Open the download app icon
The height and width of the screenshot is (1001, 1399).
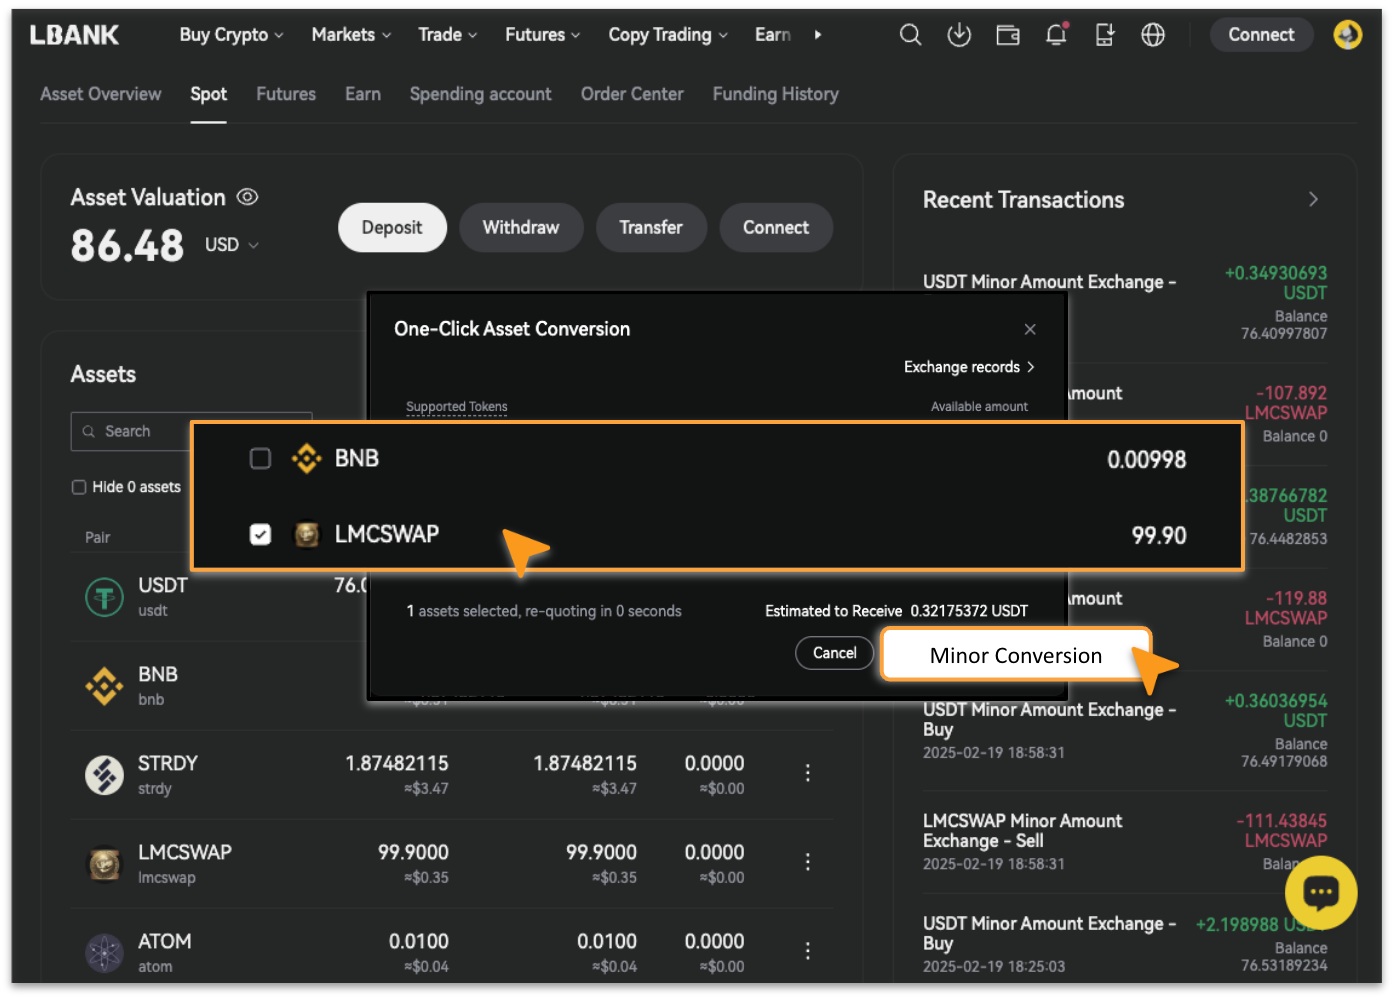click(x=959, y=35)
